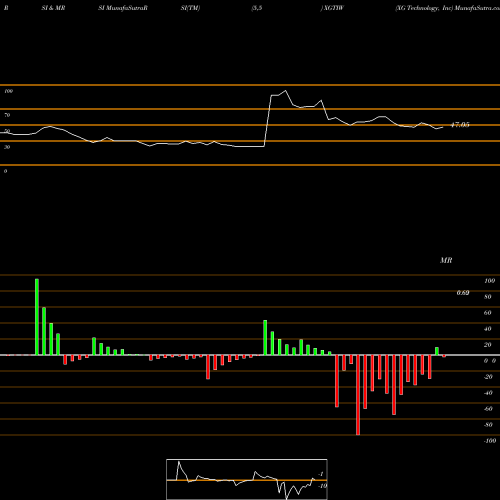This screenshot has height=500, width=500.
Task: Click the XGTIW ticker symbol in header
Action: point(333,8)
